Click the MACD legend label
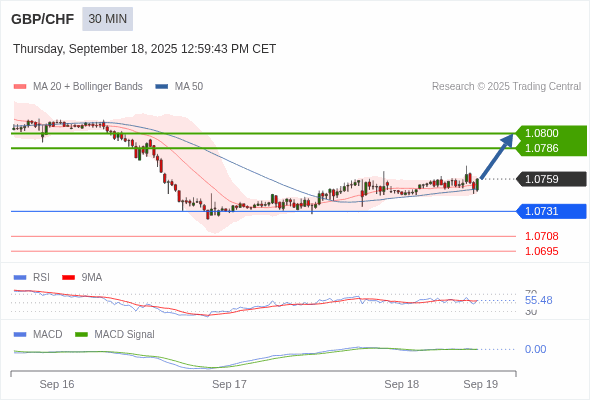This screenshot has width=590, height=400. point(48,335)
